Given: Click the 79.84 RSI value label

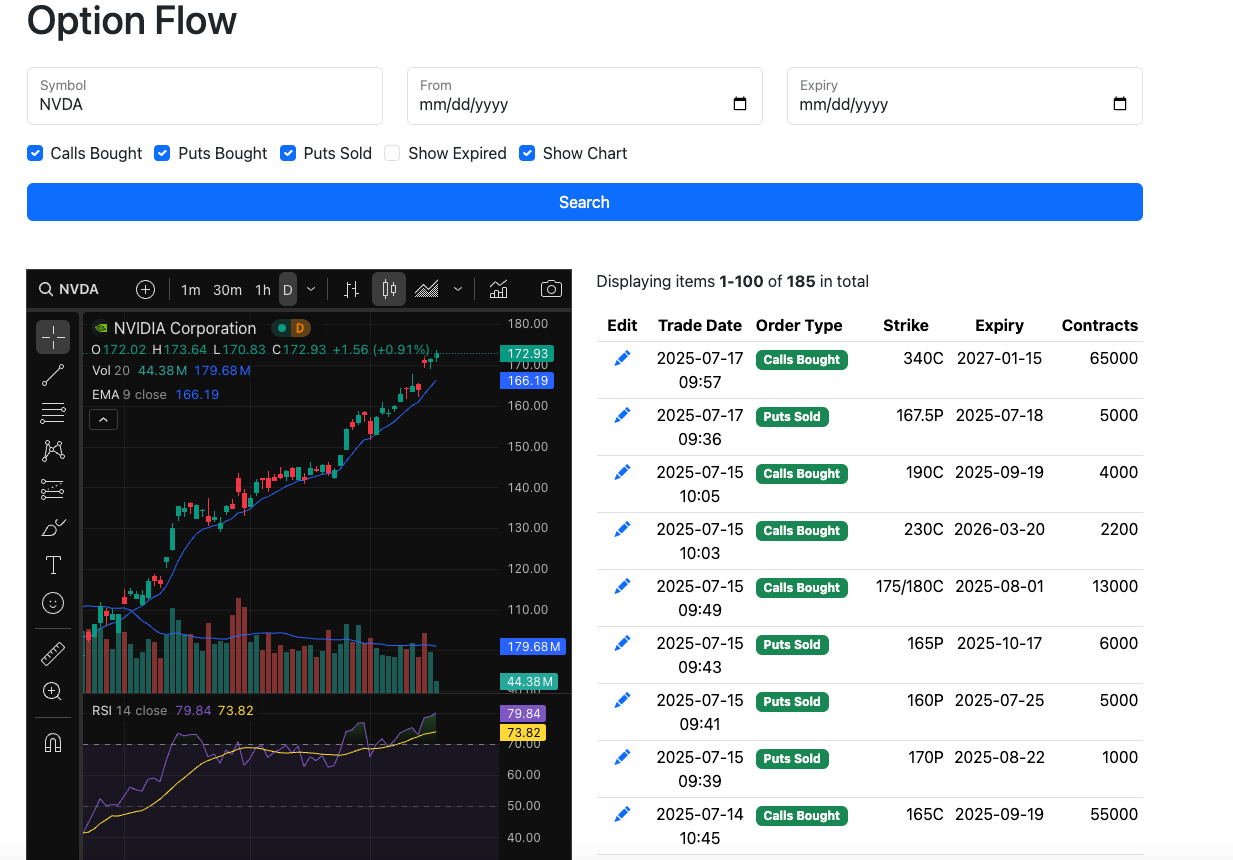Looking at the screenshot, I should coord(524,713).
